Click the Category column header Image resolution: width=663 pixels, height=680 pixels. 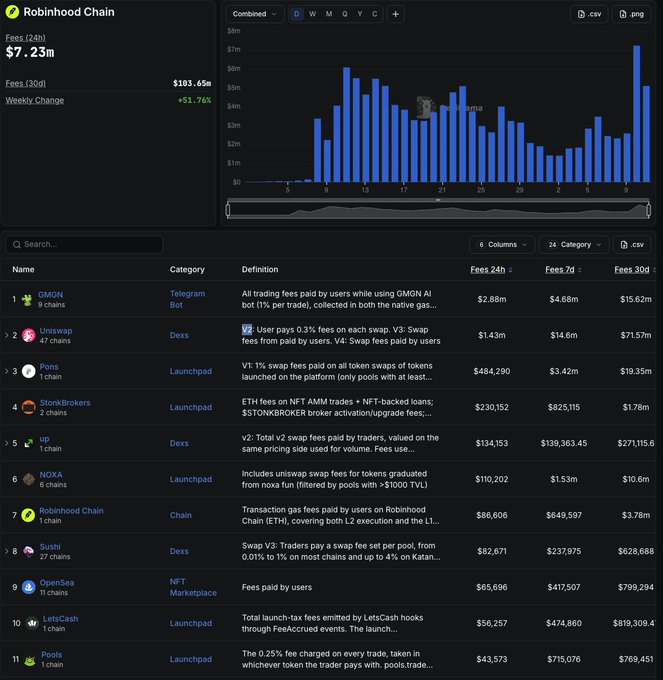pos(187,269)
